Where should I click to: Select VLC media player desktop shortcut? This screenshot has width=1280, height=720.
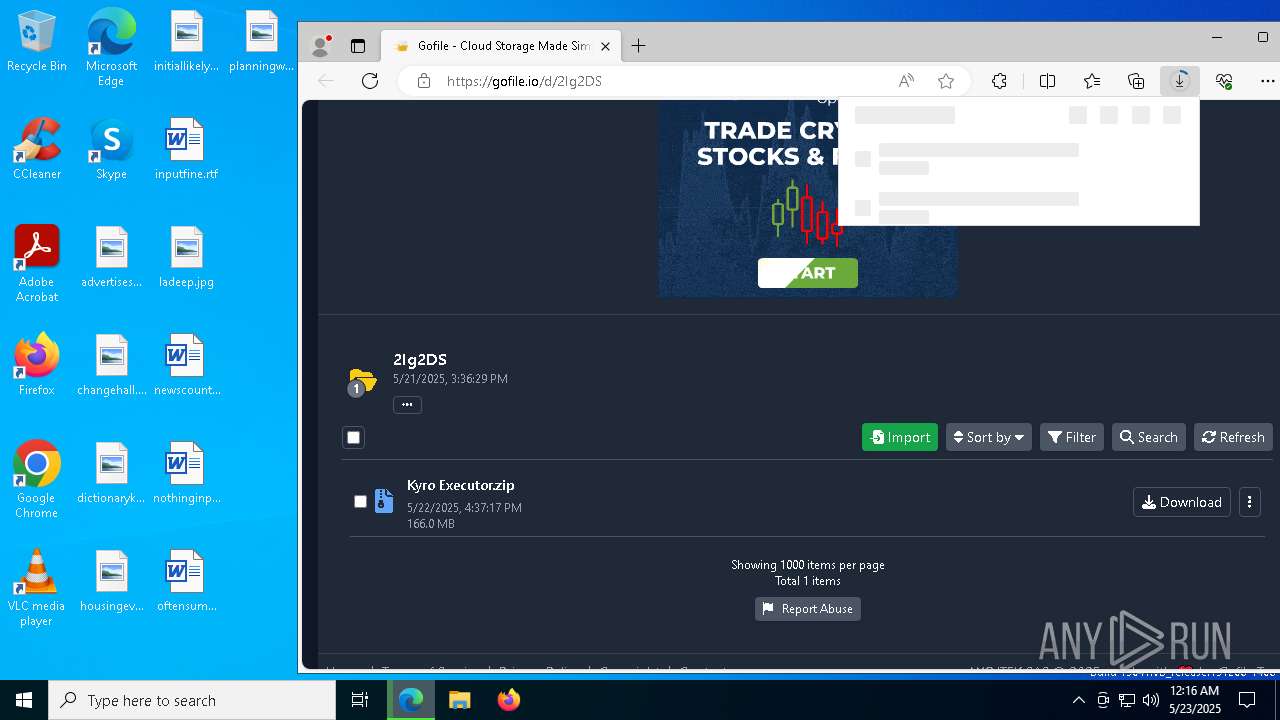pyautogui.click(x=37, y=588)
